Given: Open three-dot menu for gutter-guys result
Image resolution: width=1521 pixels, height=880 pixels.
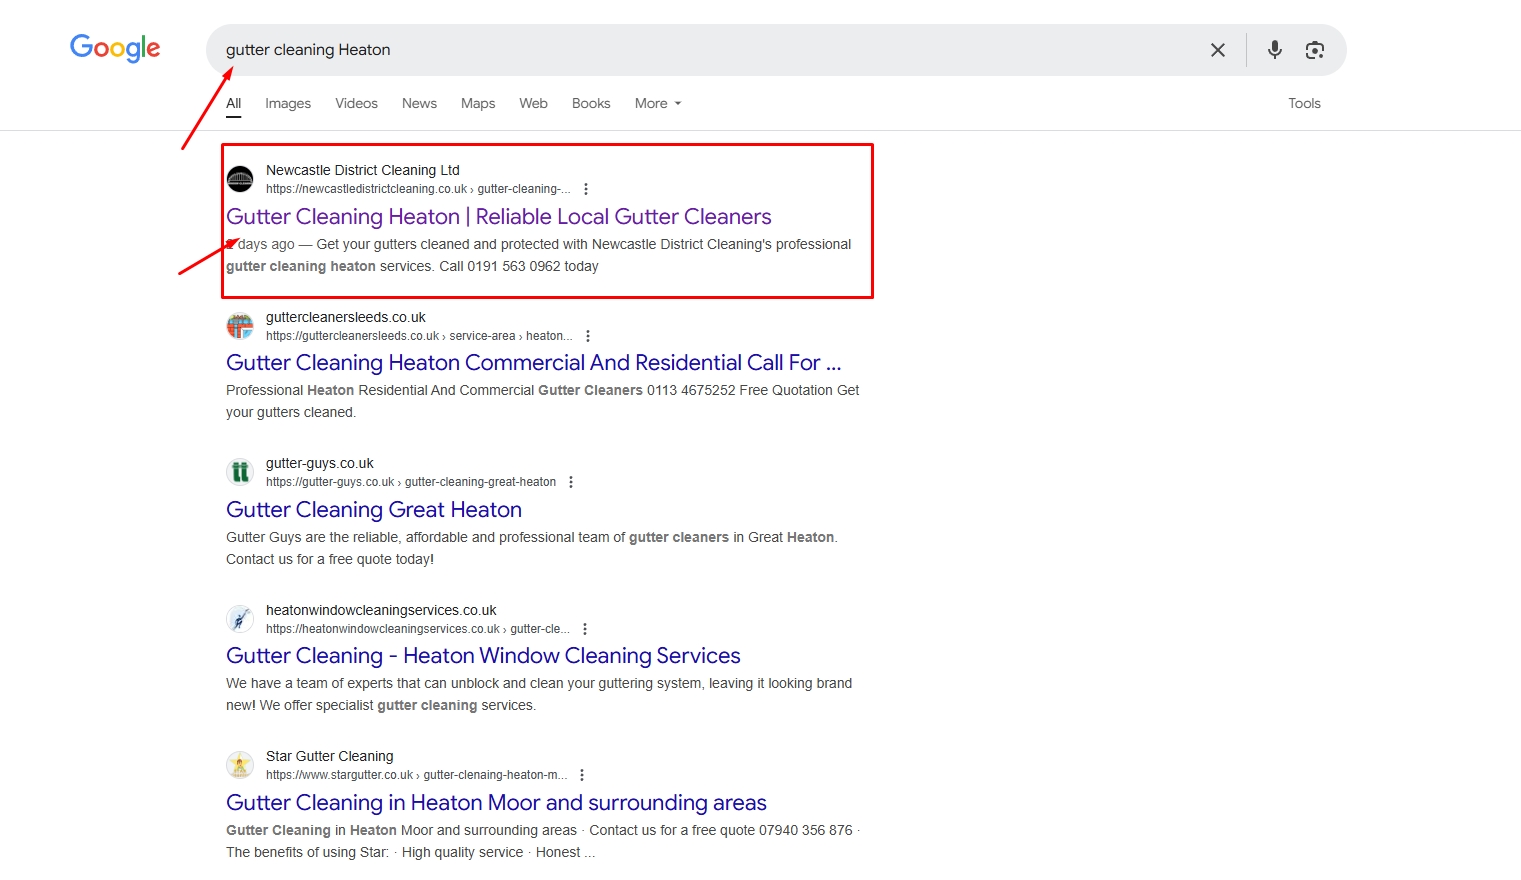Looking at the screenshot, I should (571, 482).
